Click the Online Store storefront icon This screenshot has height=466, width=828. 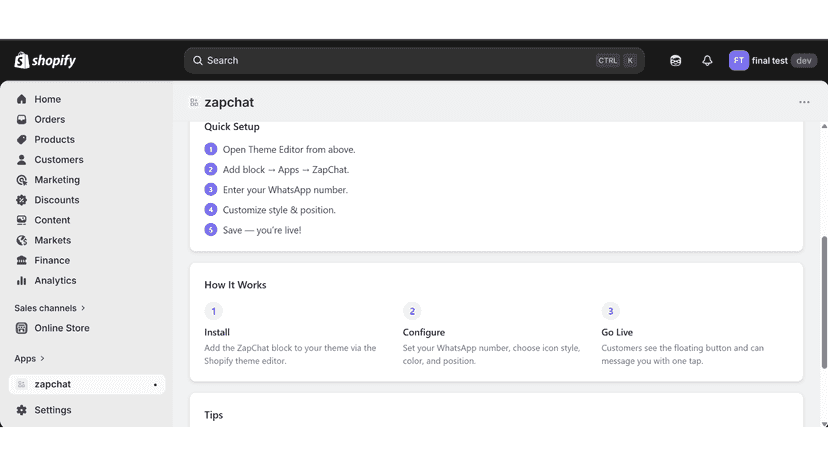pyautogui.click(x=22, y=328)
